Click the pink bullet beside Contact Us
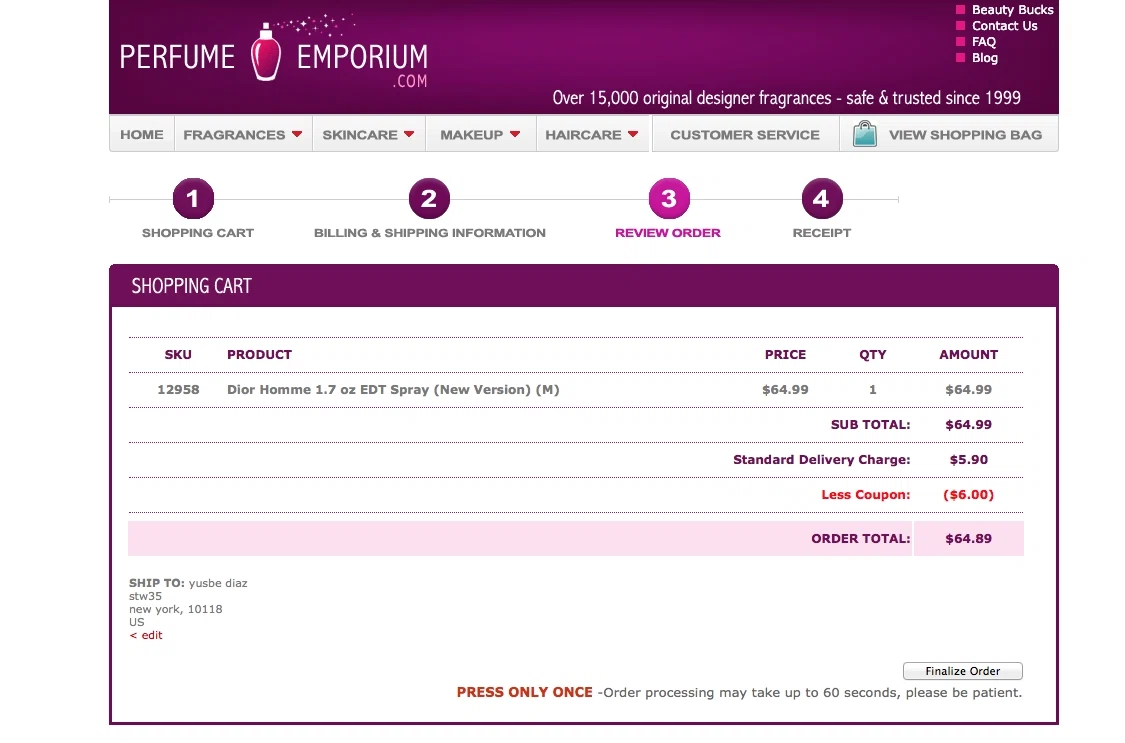This screenshot has width=1125, height=743. coord(960,26)
